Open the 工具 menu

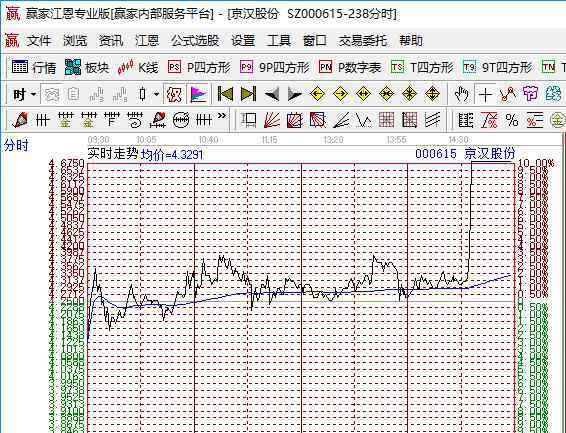[279, 40]
